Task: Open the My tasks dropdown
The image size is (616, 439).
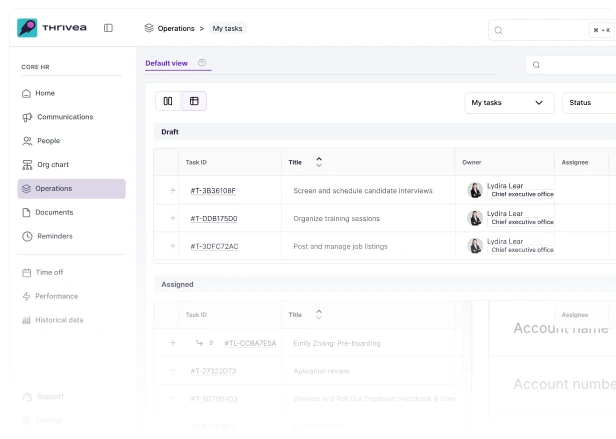Action: click(509, 102)
